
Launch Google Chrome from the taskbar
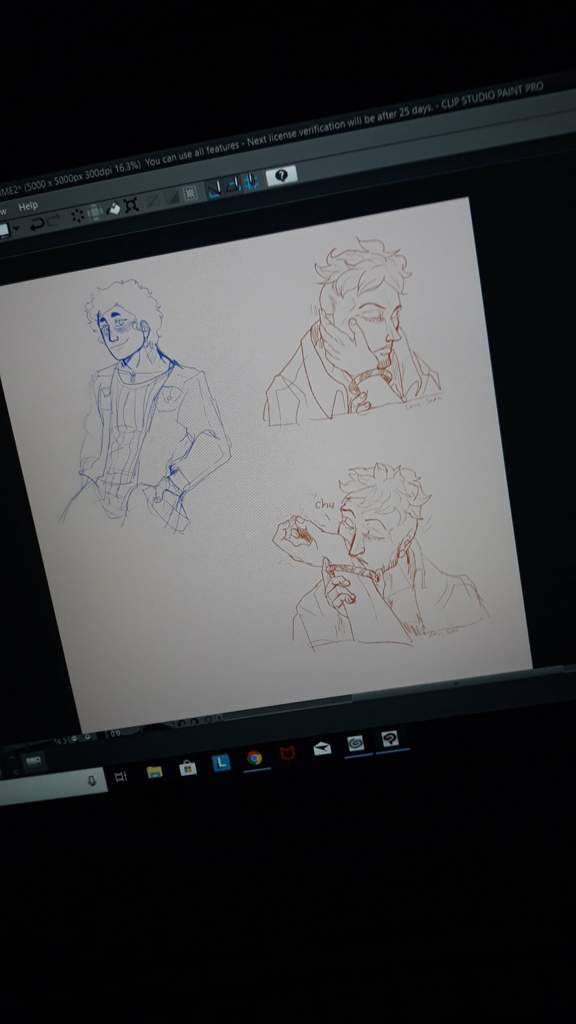[255, 758]
